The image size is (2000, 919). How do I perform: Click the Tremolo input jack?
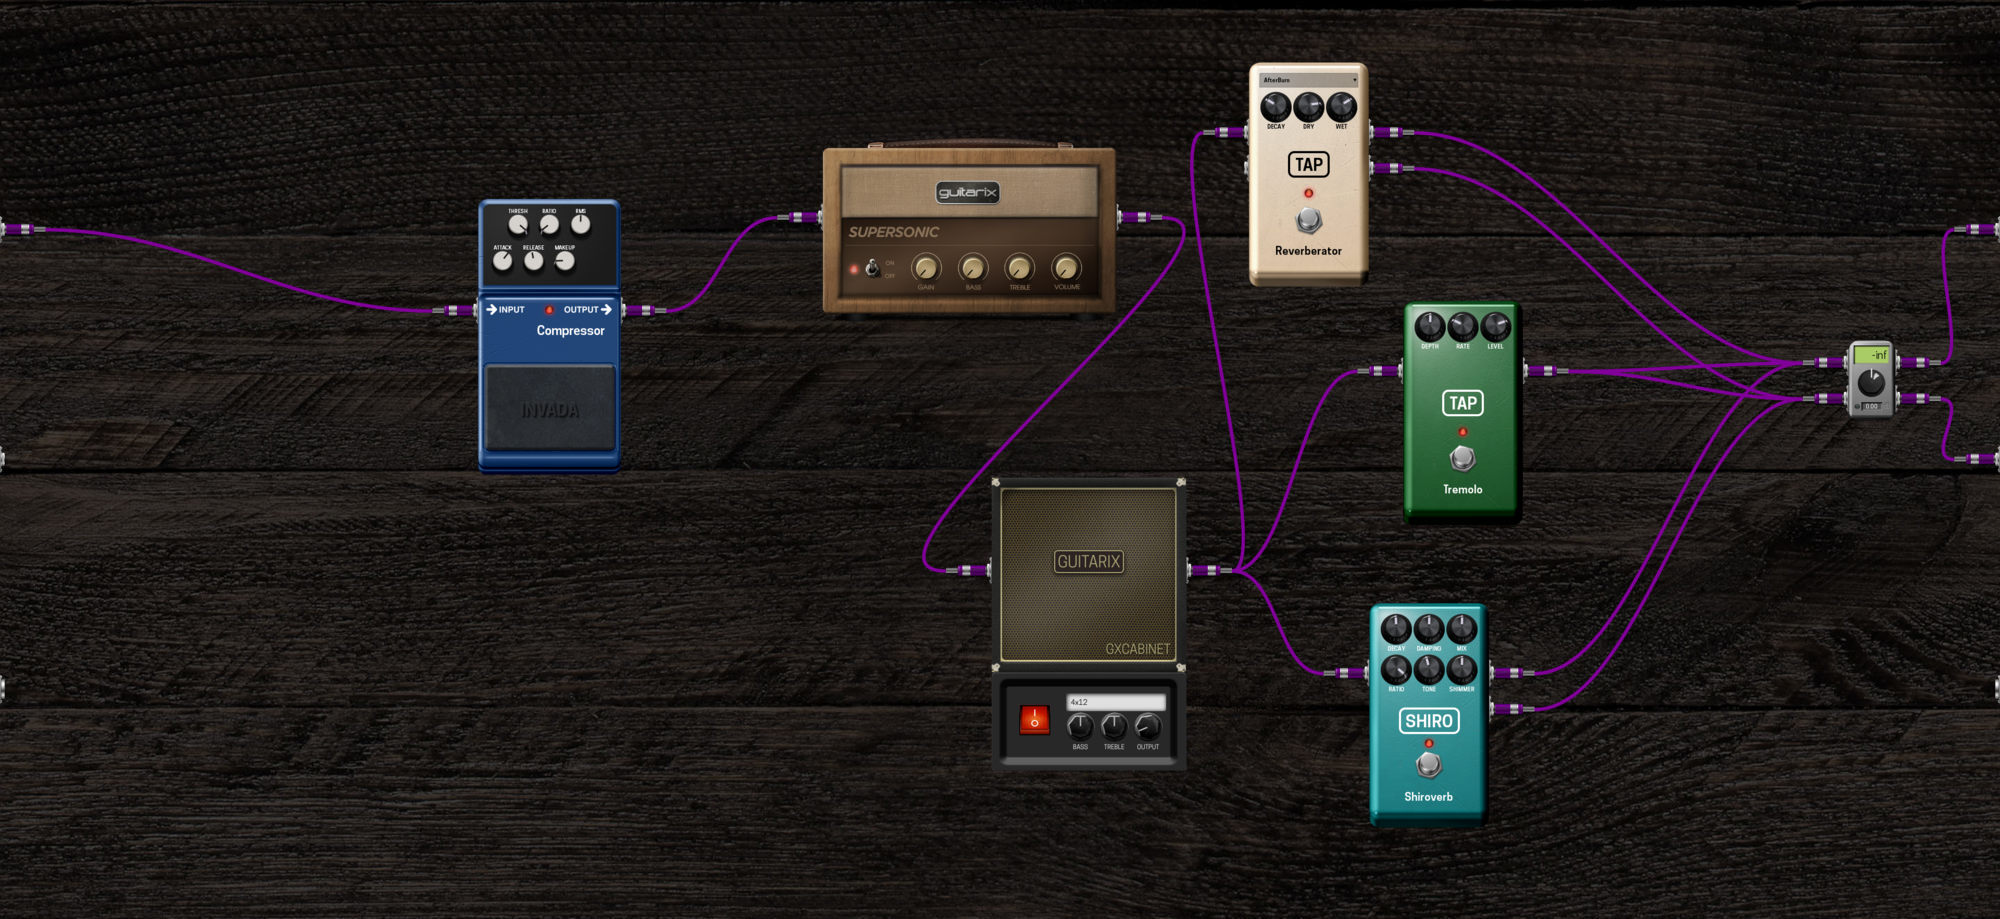[x=1379, y=371]
